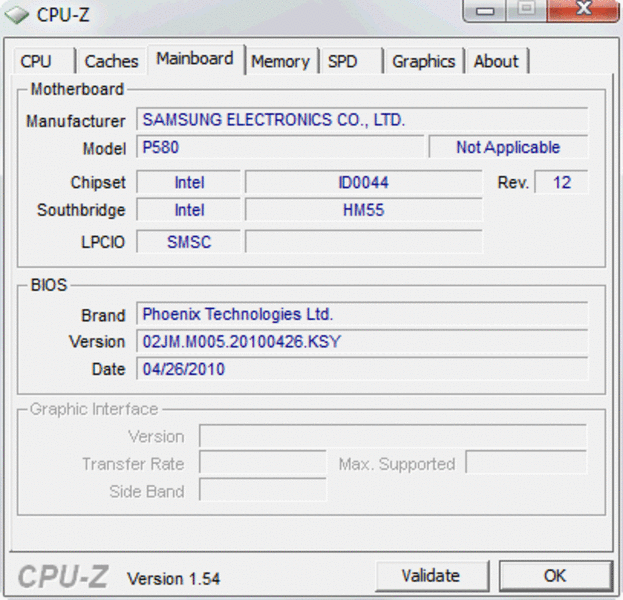Click the Max. Supported field
This screenshot has width=623, height=600.
coord(526,462)
